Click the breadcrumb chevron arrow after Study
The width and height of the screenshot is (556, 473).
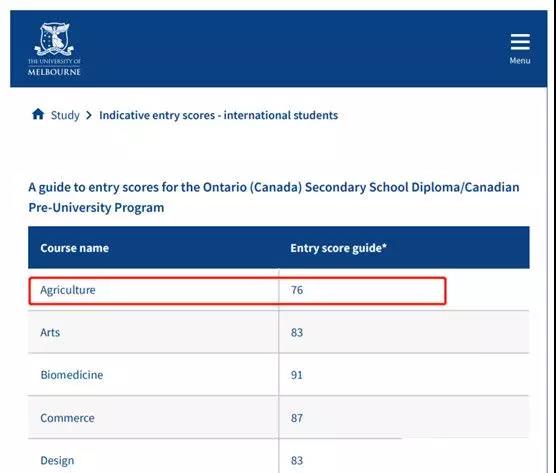[x=89, y=115]
